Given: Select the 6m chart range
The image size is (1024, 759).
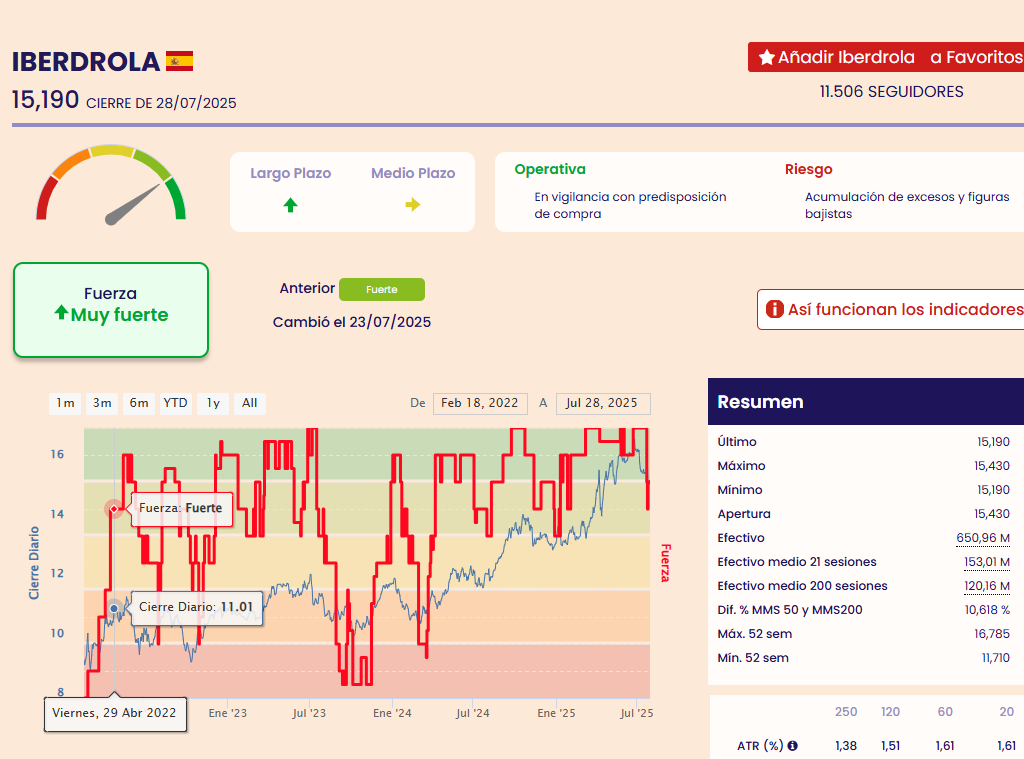Looking at the screenshot, I should (x=138, y=403).
